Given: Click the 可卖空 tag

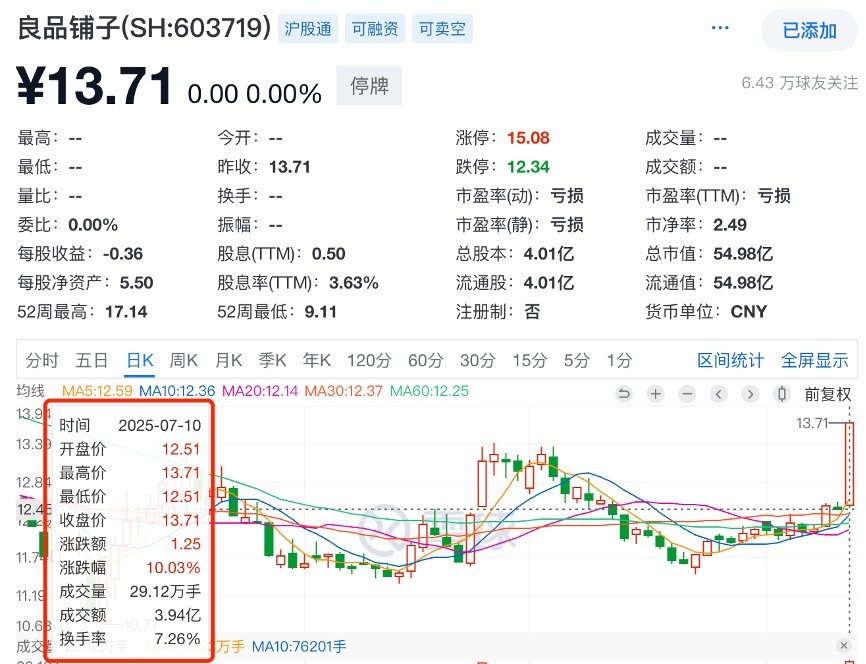Looking at the screenshot, I should [x=442, y=29].
